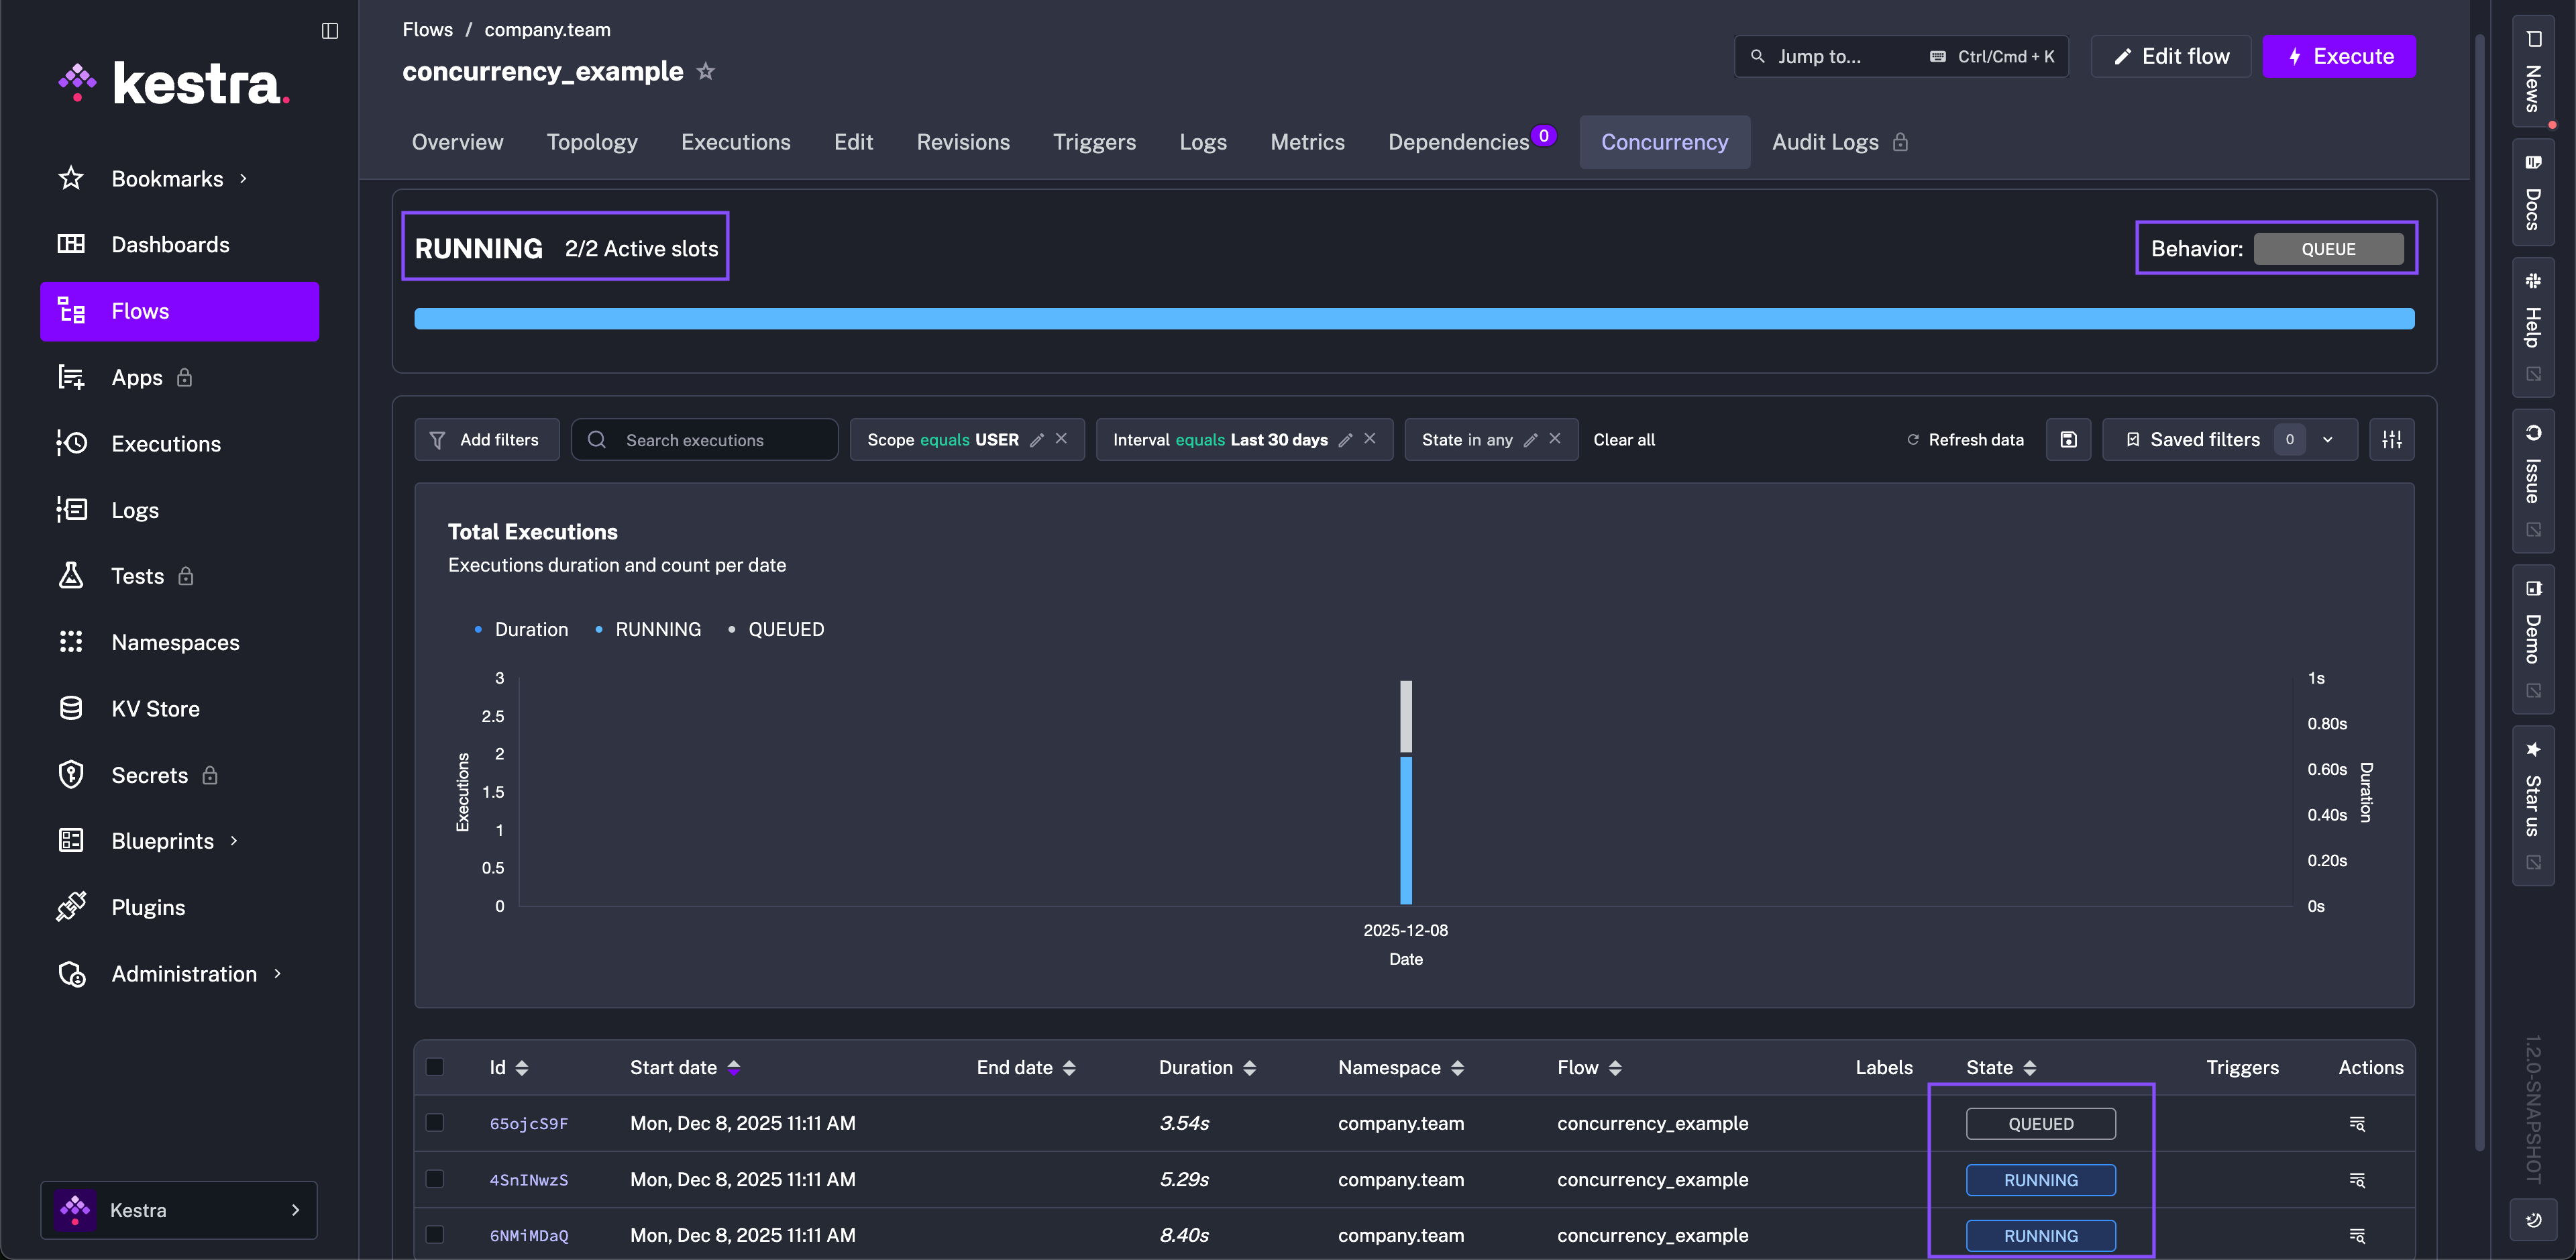The height and width of the screenshot is (1260, 2576).
Task: Open the table settings sliders icon
Action: (2391, 440)
